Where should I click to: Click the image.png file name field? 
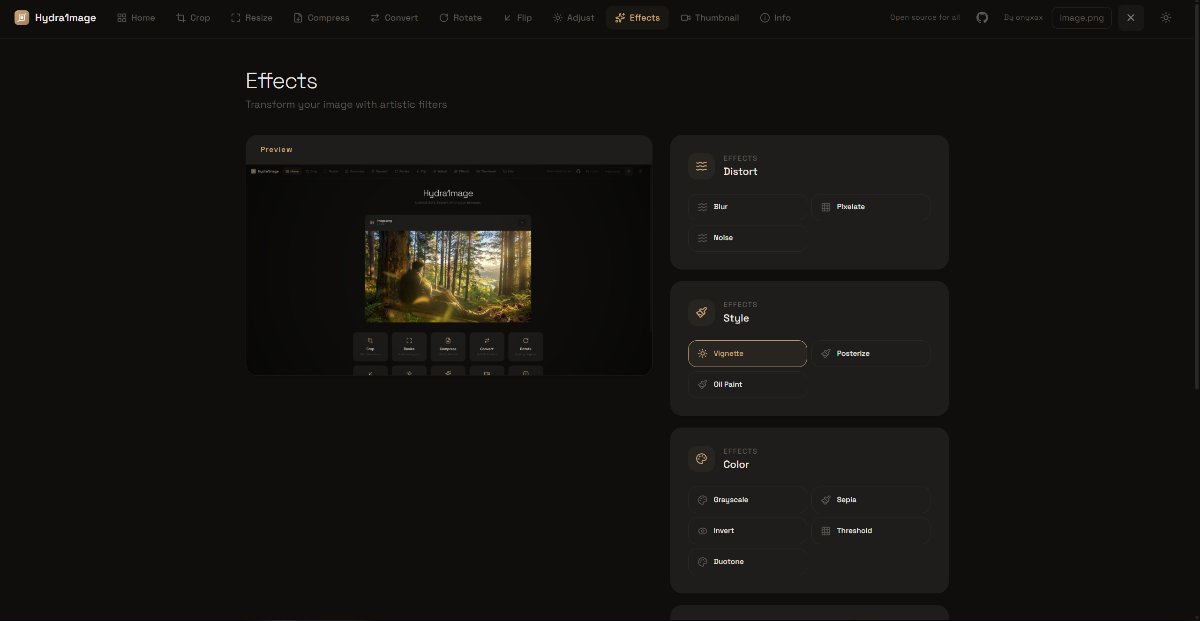(x=1081, y=18)
